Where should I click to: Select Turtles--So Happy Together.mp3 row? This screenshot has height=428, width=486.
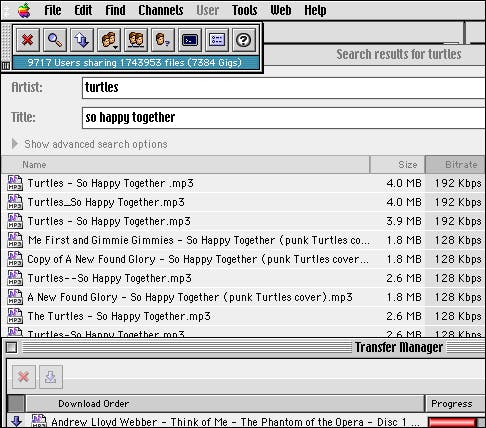(243, 278)
